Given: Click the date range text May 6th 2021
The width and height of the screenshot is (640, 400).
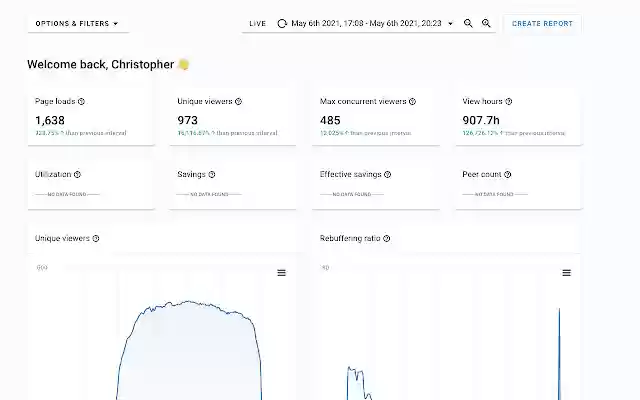Looking at the screenshot, I should click(367, 23).
